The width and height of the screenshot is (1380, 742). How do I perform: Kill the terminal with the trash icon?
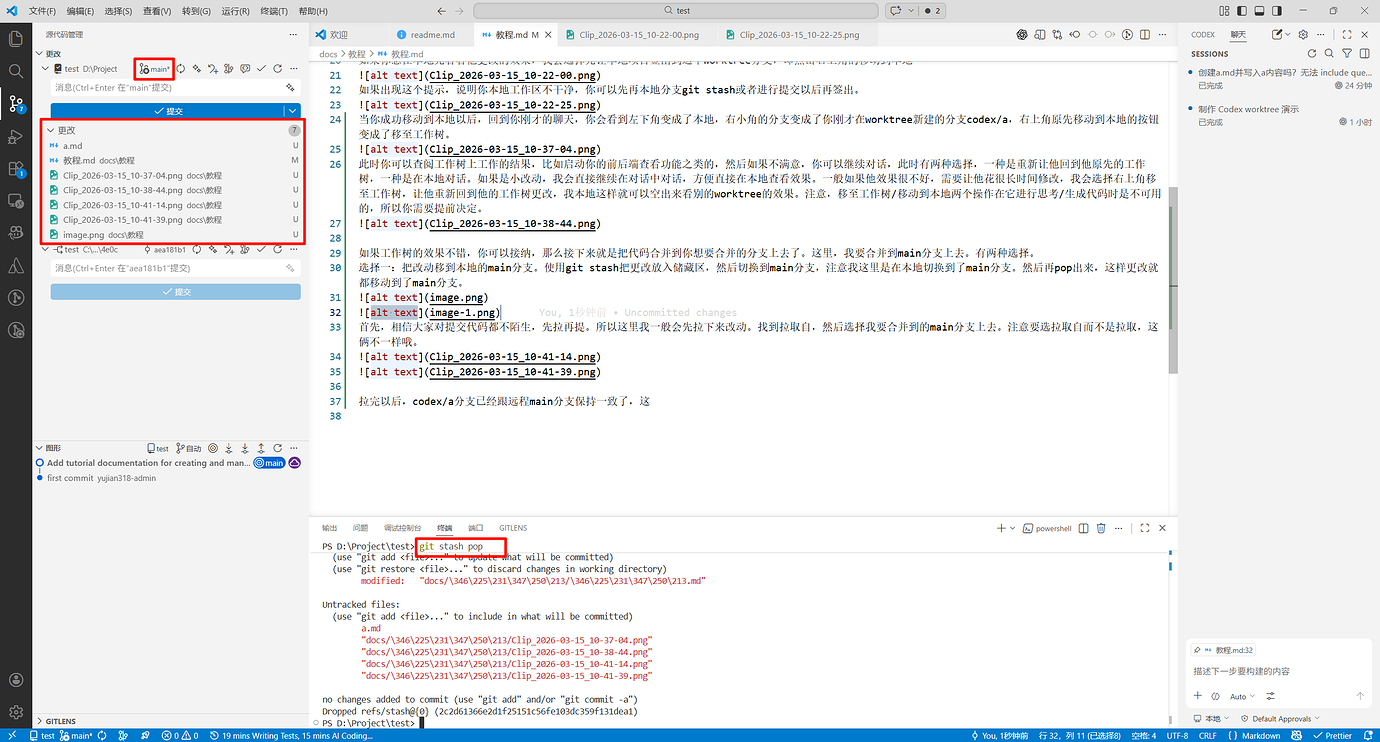1101,528
